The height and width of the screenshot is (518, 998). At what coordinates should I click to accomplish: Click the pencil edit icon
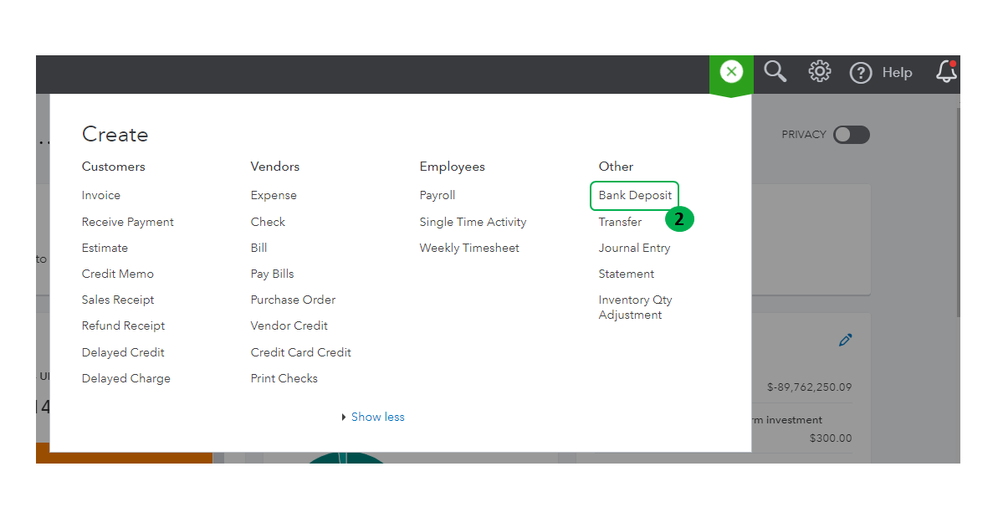pyautogui.click(x=846, y=340)
